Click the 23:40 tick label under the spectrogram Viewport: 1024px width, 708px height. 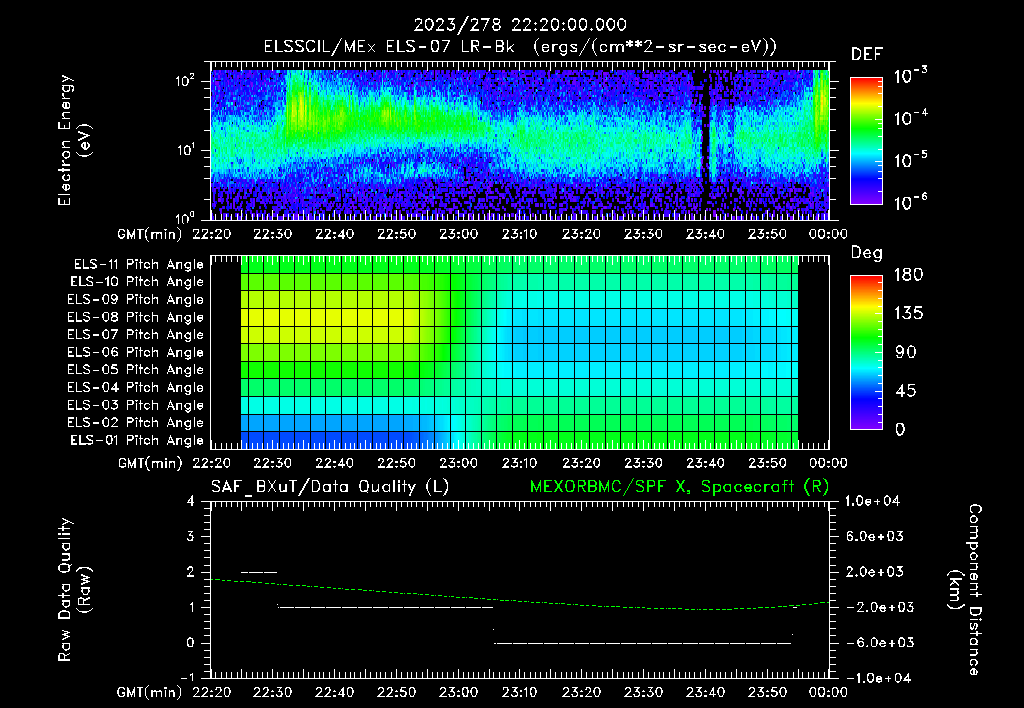[x=705, y=234]
